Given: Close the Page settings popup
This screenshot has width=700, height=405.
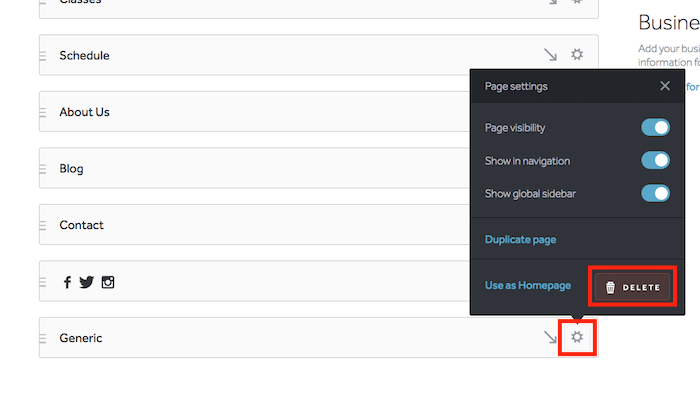Looking at the screenshot, I should point(665,86).
